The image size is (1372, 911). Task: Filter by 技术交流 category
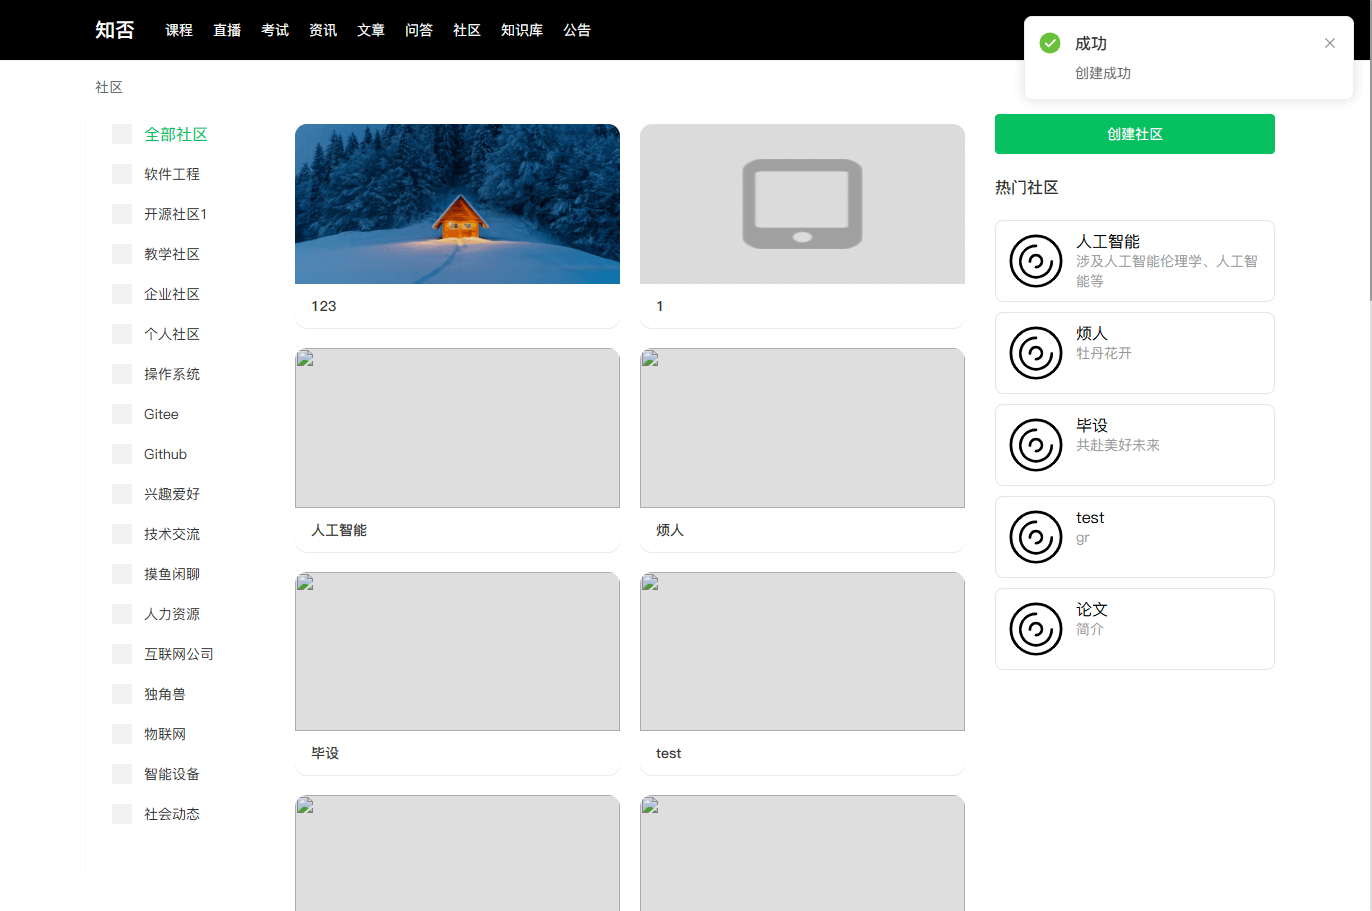click(x=171, y=534)
